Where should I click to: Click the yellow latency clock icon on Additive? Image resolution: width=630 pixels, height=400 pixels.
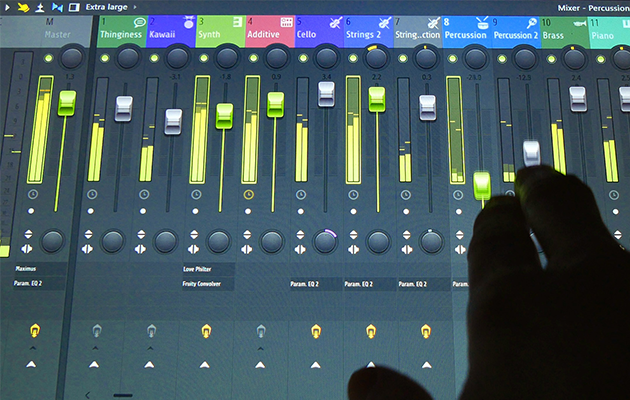249,194
